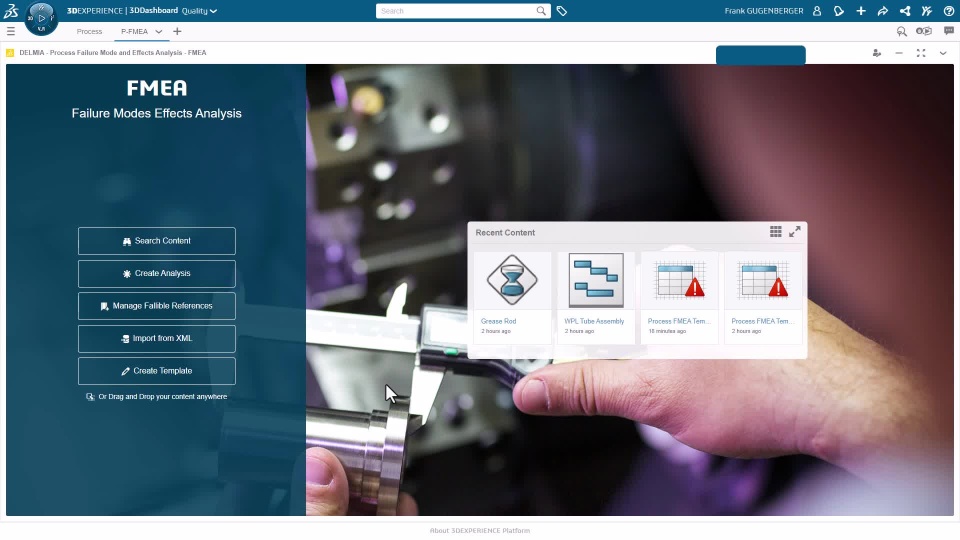Viewport: 960px width, 540px height.
Task: Open notifications bell icon
Action: (x=839, y=11)
